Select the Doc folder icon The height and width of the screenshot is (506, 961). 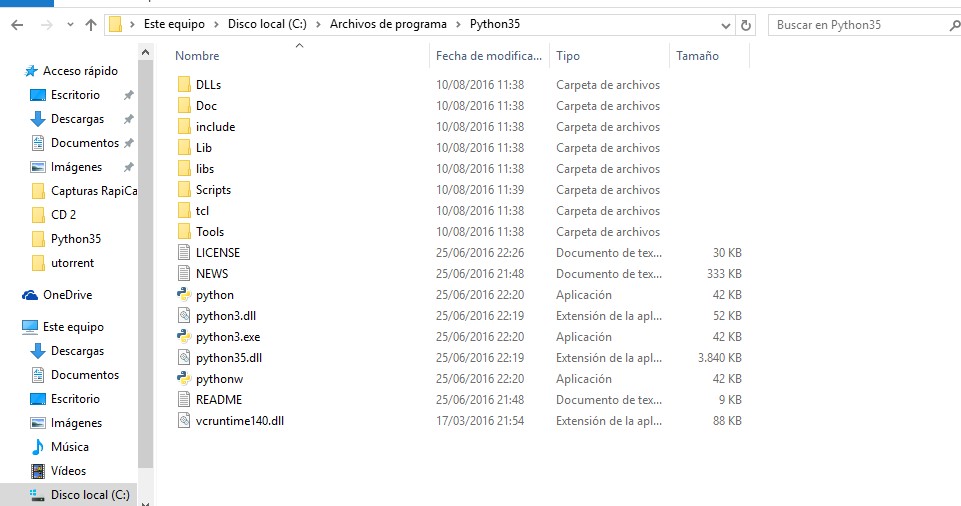[x=184, y=105]
